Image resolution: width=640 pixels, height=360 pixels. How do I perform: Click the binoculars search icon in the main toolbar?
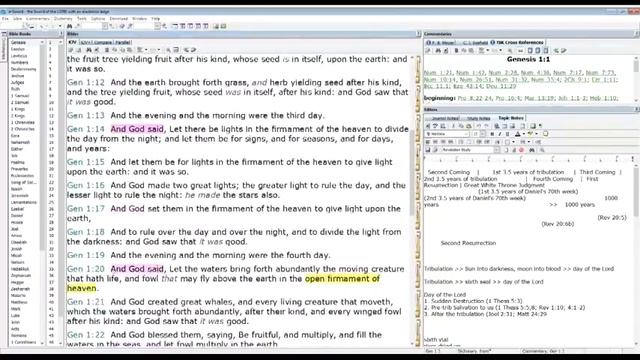pos(70,26)
